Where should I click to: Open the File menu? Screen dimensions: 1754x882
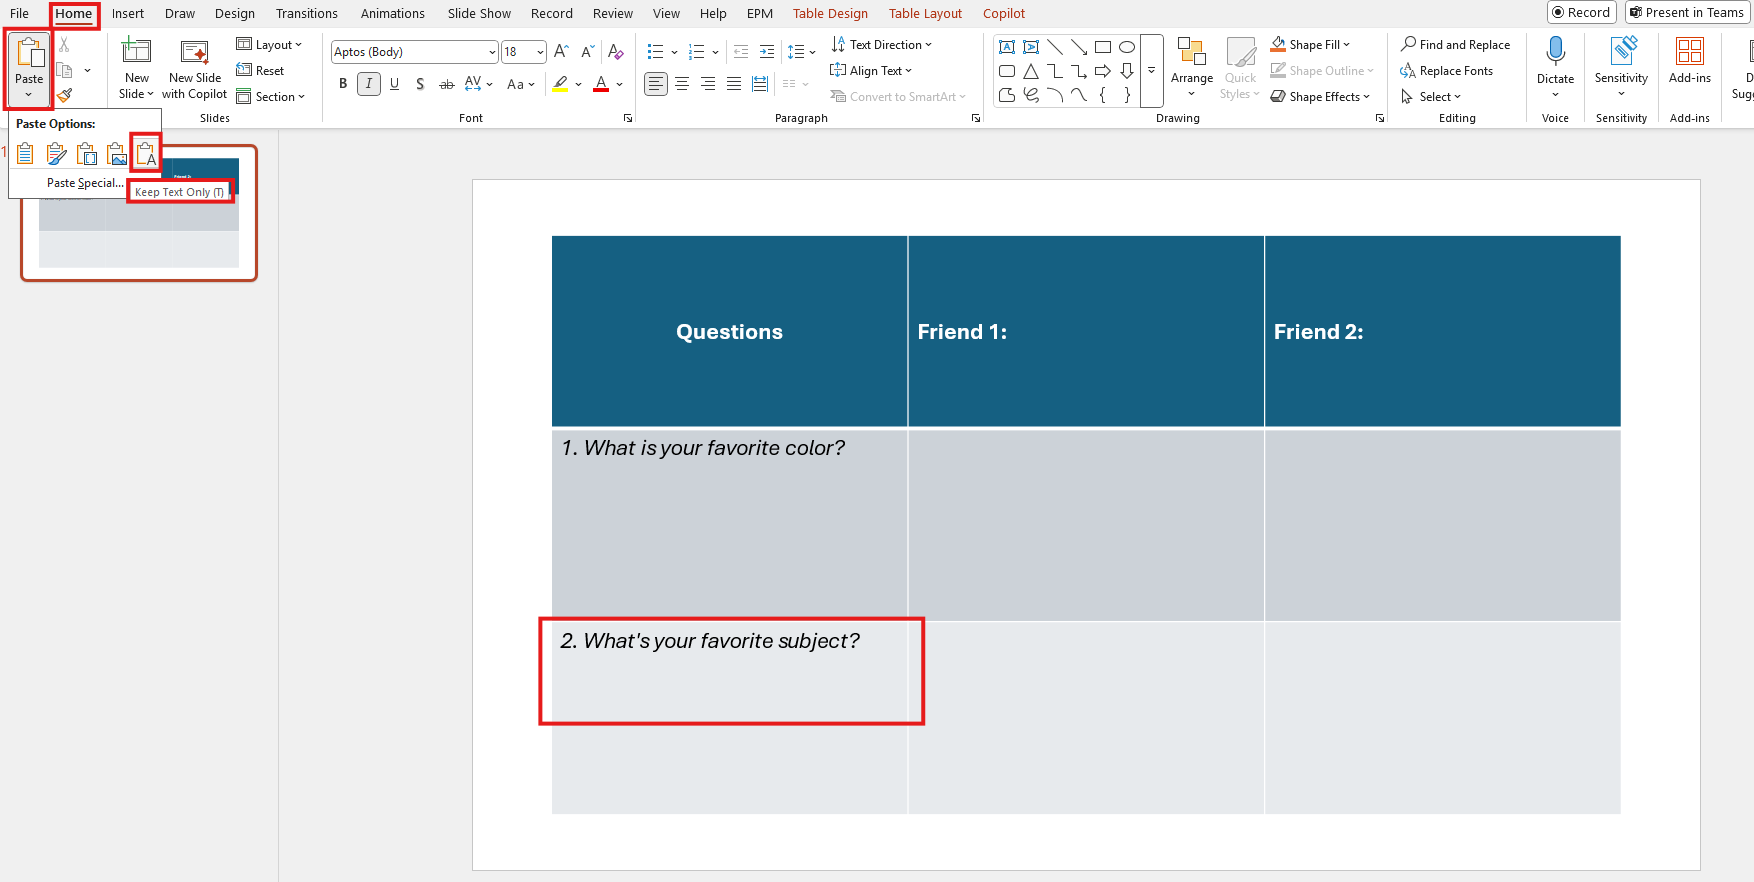19,13
